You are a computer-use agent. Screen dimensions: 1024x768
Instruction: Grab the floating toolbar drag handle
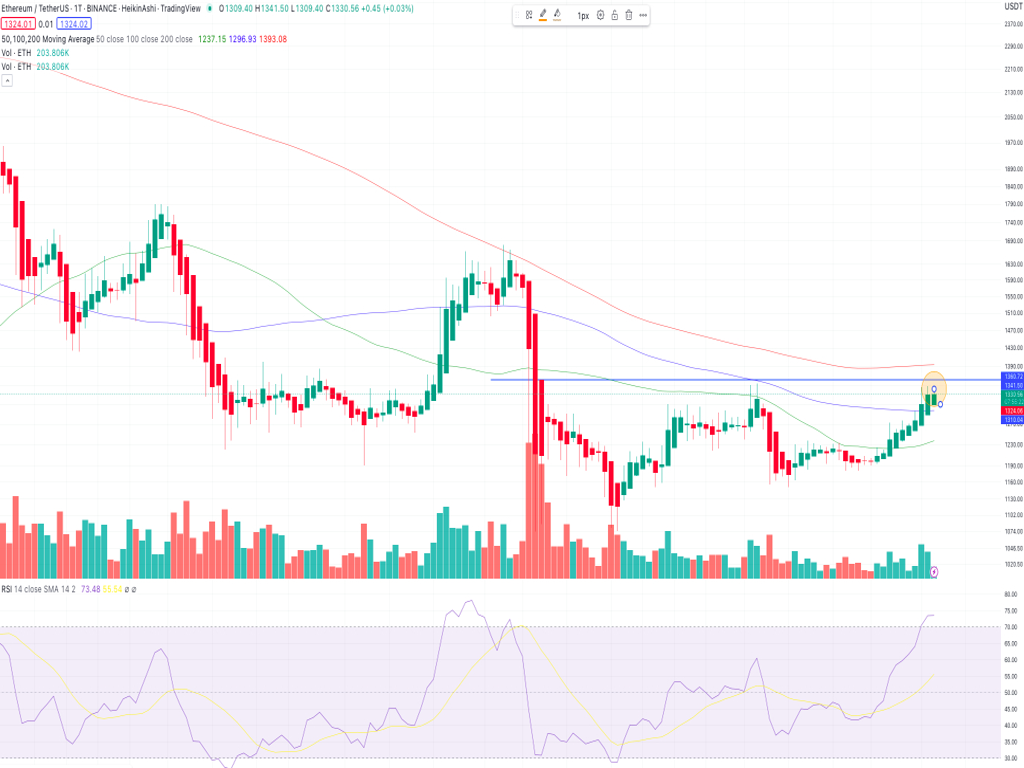tap(516, 15)
